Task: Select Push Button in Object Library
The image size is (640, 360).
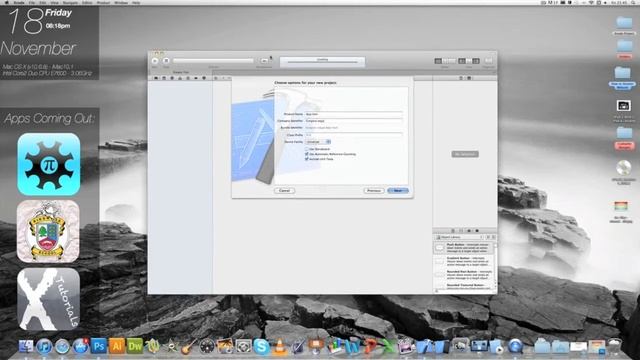Action: click(x=463, y=247)
